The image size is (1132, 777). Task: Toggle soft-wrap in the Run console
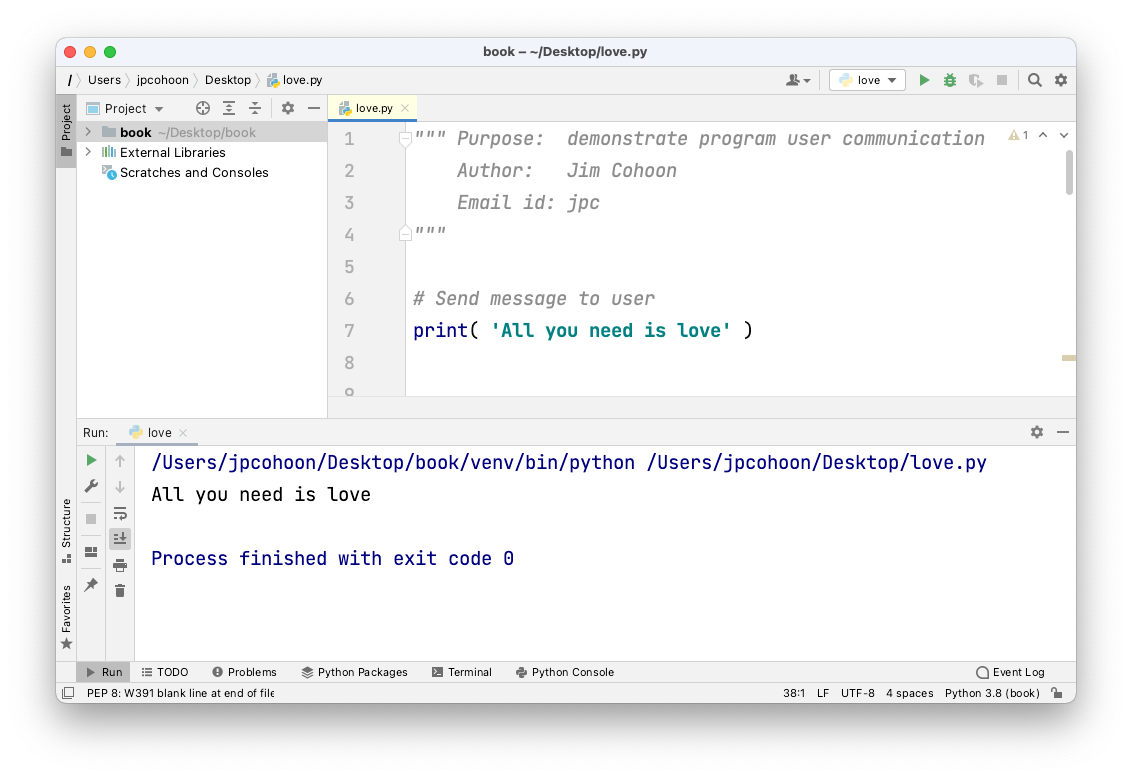(120, 514)
